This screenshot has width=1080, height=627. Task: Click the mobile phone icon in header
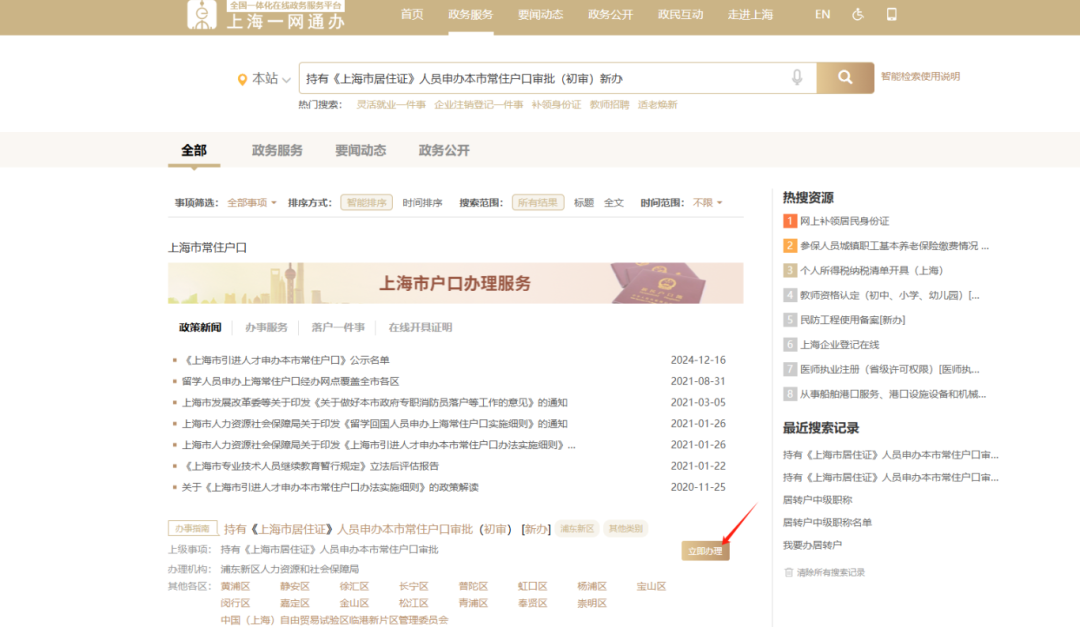[892, 15]
